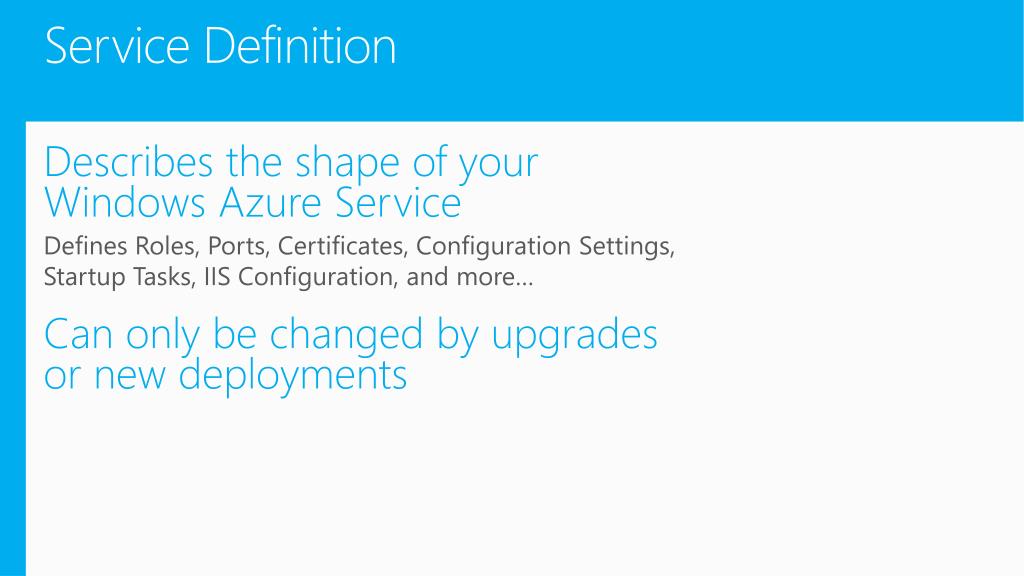1024x576 pixels.
Task: Select the phrase 'IIS Configuration'
Action: coord(300,278)
